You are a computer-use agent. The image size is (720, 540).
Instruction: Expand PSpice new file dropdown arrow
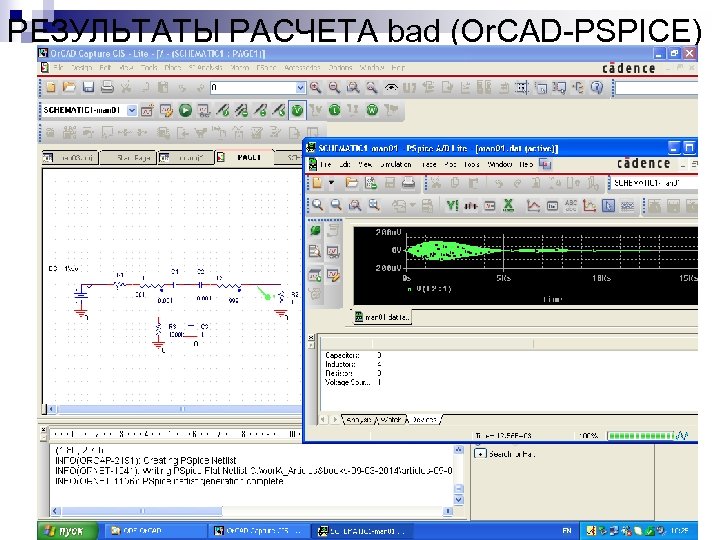pos(332,183)
